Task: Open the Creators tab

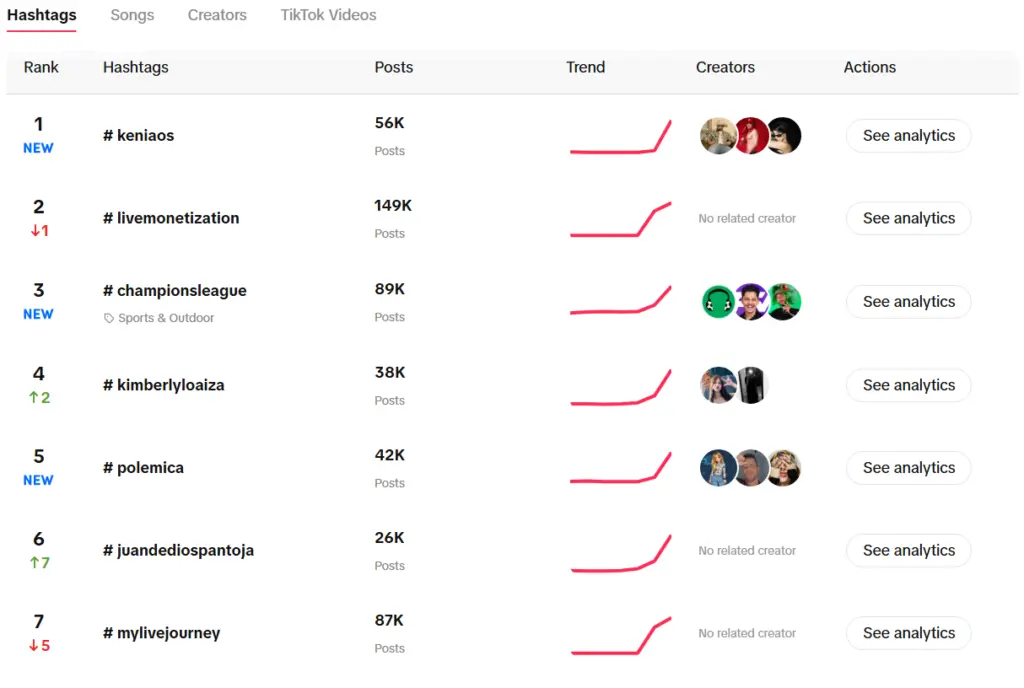Action: tap(216, 15)
